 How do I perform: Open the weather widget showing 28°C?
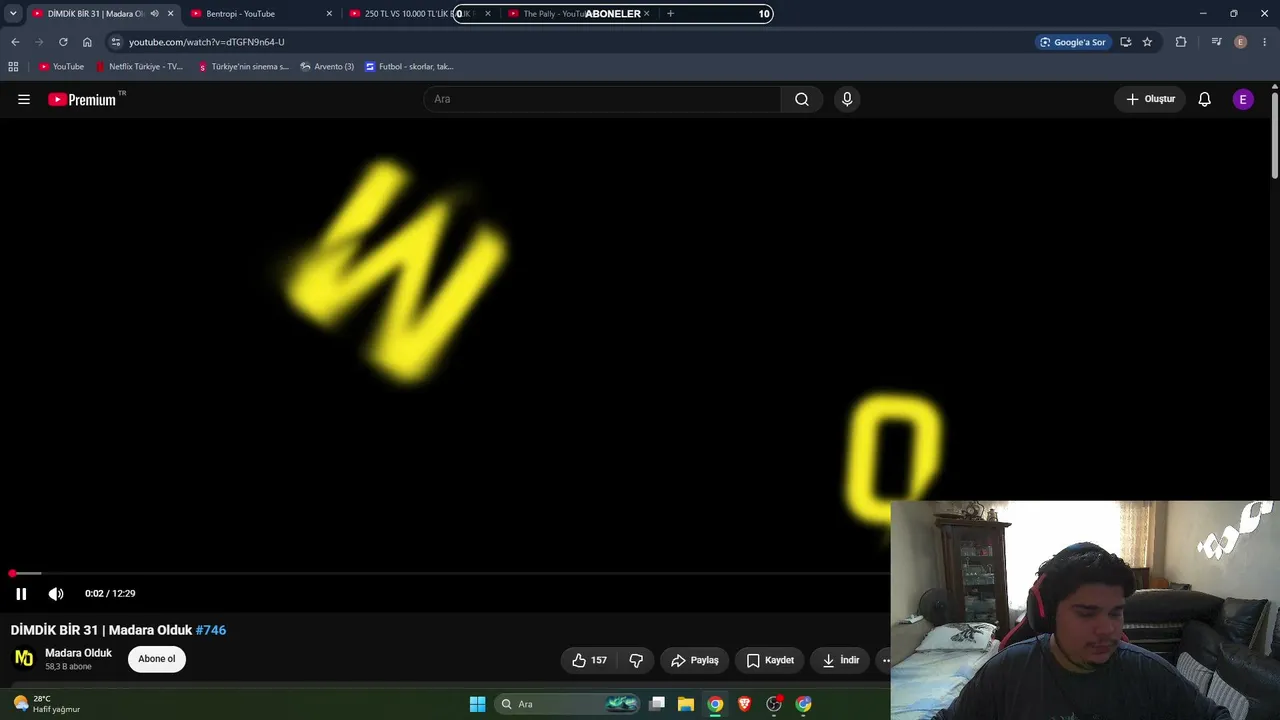coord(46,704)
